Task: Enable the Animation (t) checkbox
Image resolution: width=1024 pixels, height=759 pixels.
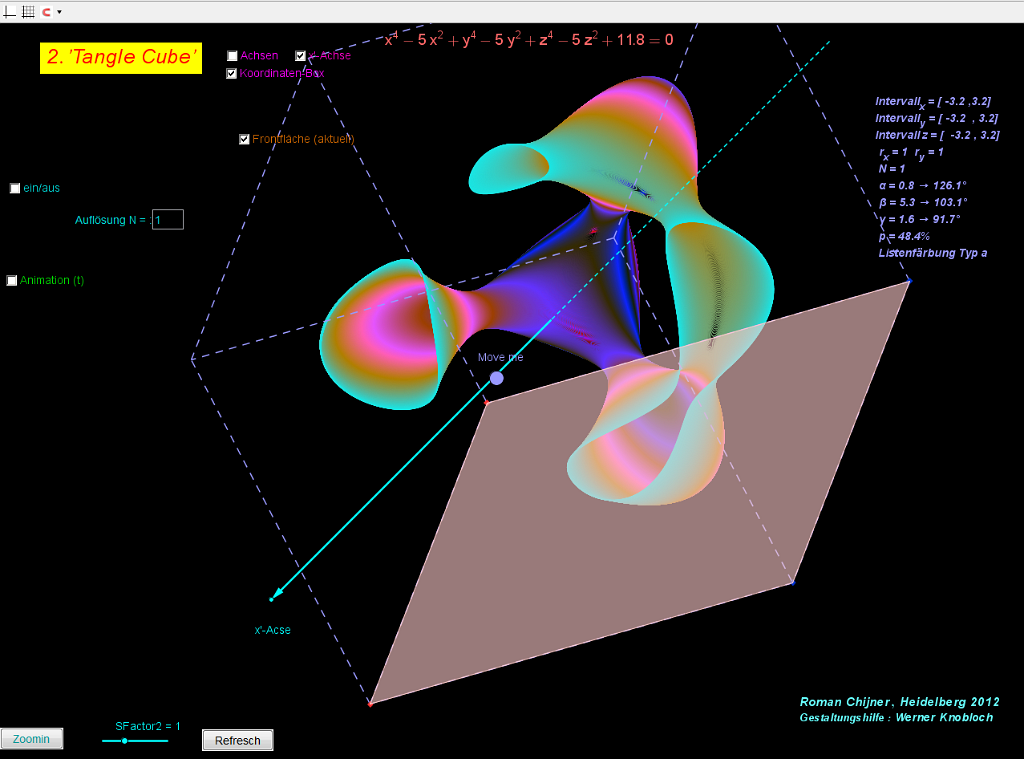Action: (x=12, y=281)
